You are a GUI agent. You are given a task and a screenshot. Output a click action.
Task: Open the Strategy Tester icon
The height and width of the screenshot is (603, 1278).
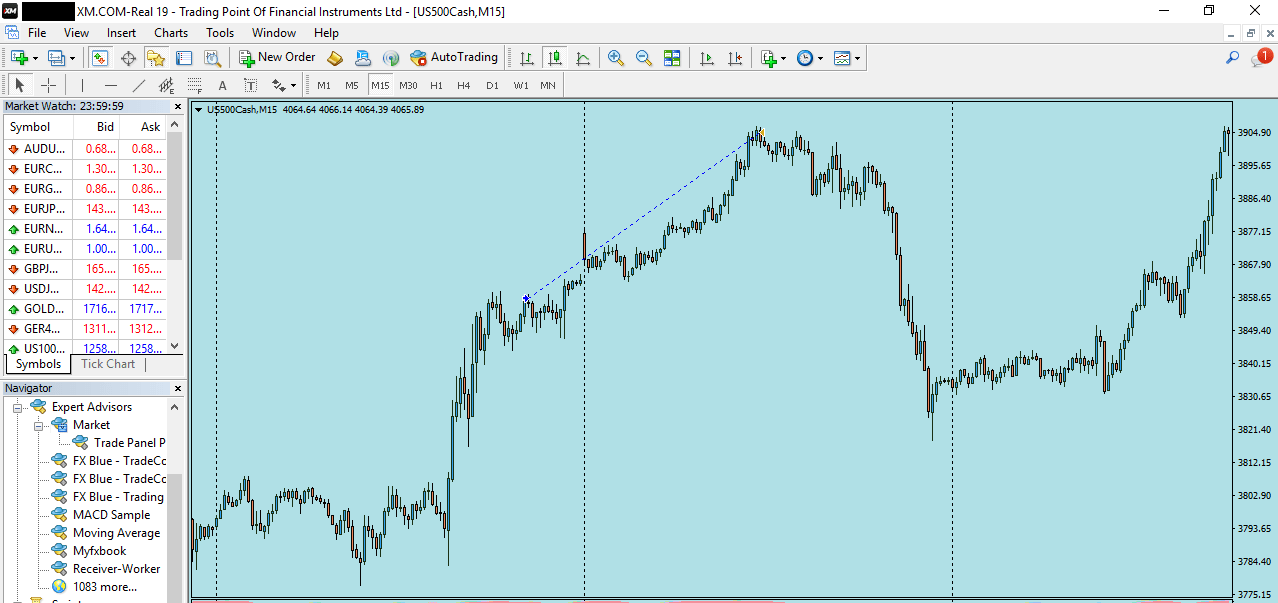tap(212, 58)
